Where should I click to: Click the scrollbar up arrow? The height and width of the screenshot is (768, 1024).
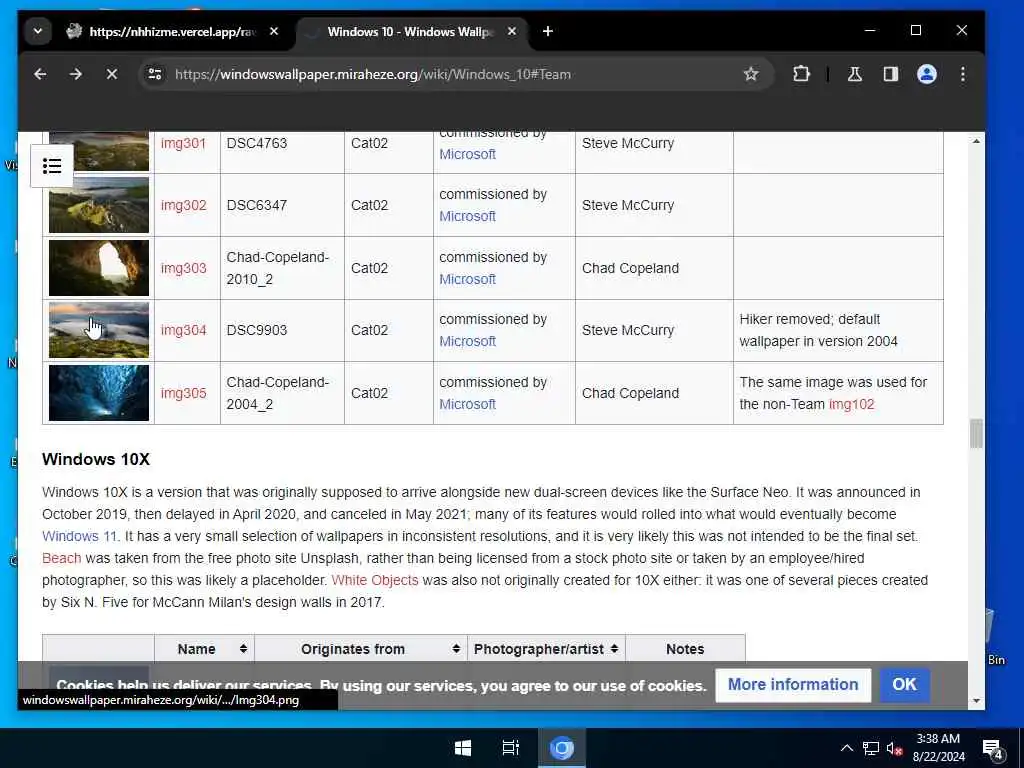(x=976, y=141)
